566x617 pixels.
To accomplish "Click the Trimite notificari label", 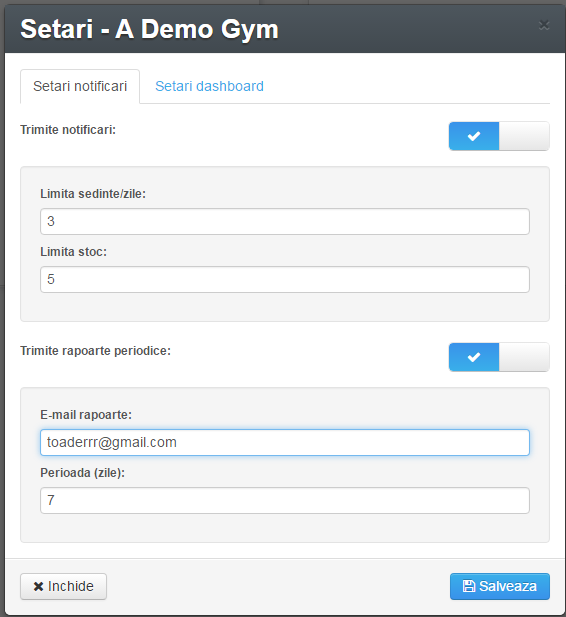I will (68, 130).
